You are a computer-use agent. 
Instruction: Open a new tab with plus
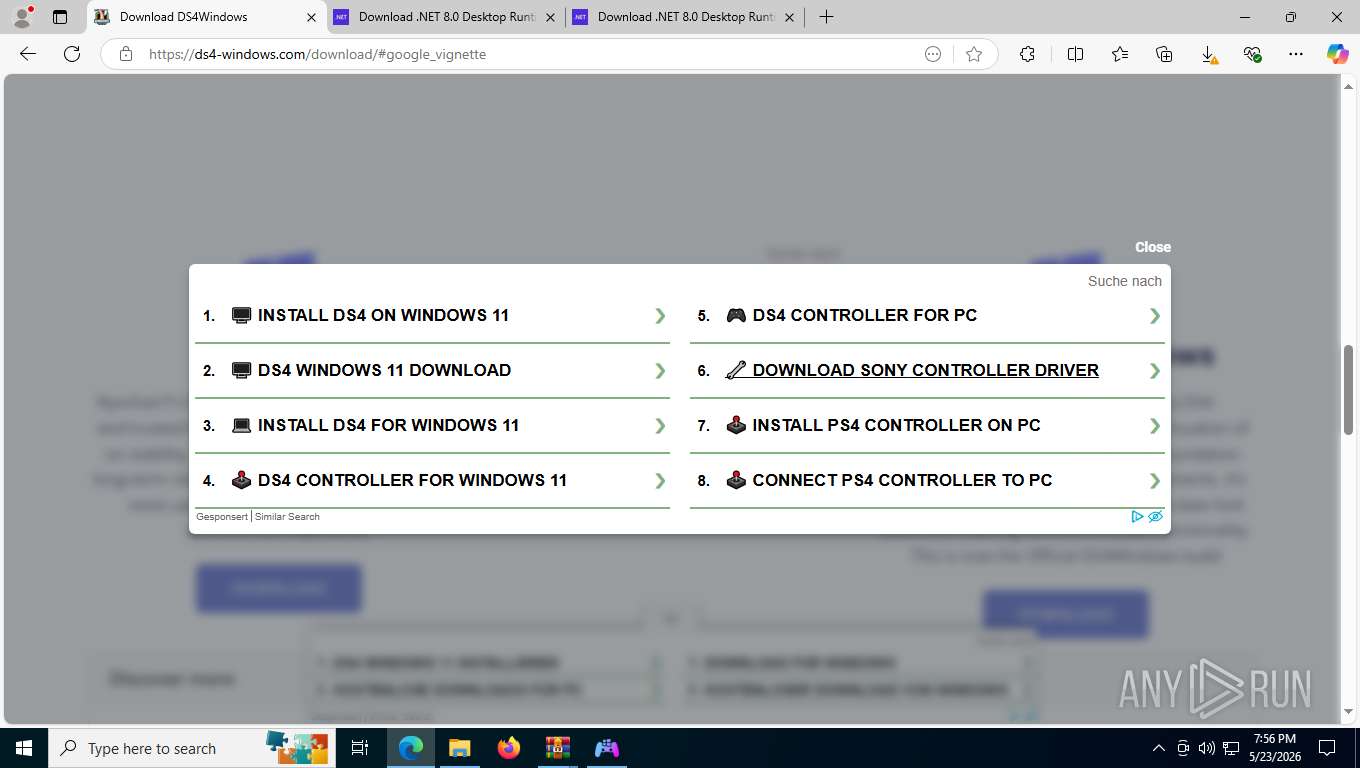pyautogui.click(x=826, y=17)
